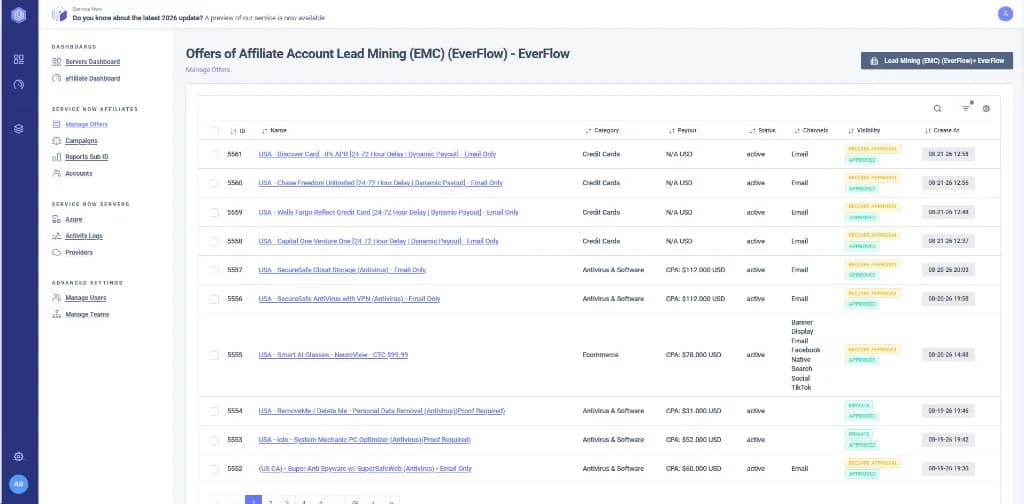Open the Wells Fargo Reflect Credit Card offer

pos(389,212)
